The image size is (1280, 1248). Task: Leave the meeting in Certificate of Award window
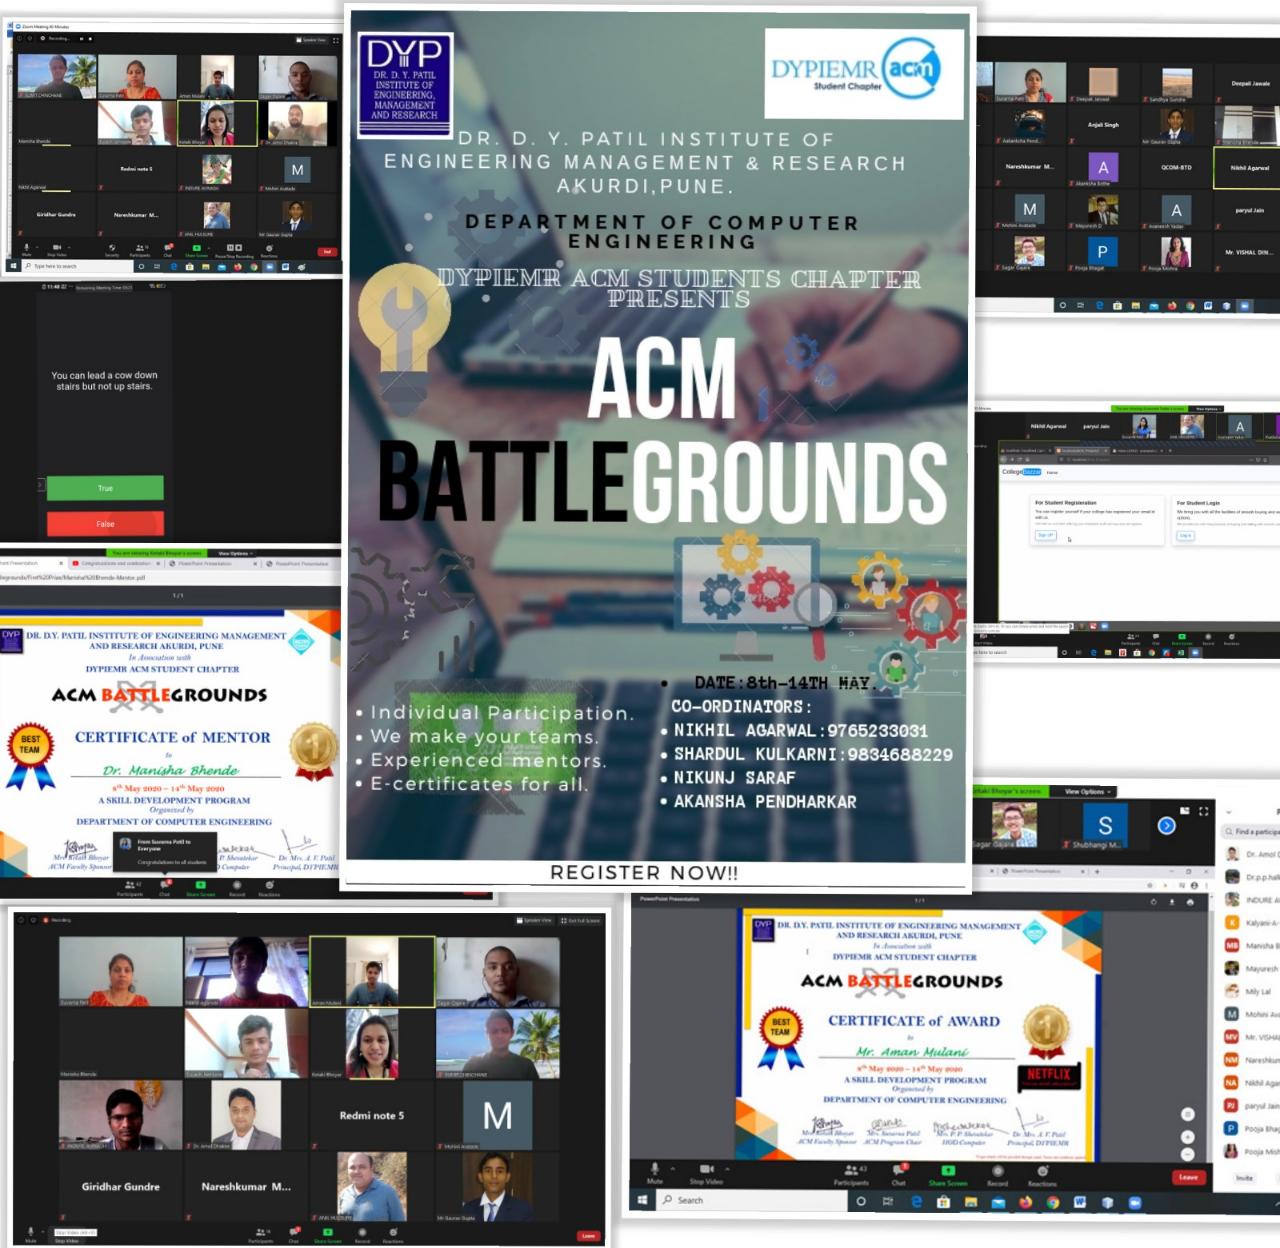[x=1189, y=1177]
